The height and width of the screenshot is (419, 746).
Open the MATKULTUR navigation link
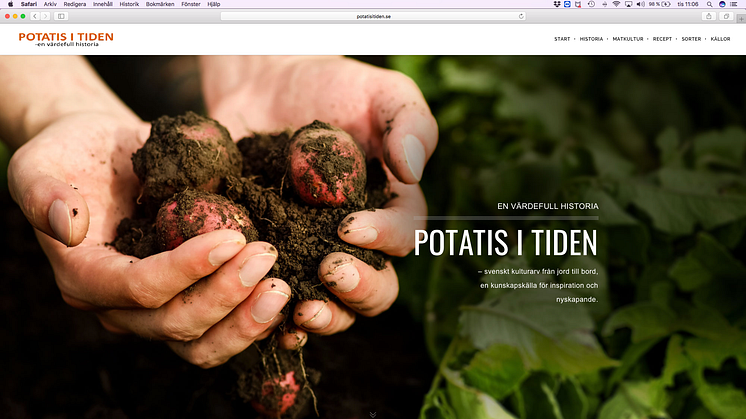(628, 39)
